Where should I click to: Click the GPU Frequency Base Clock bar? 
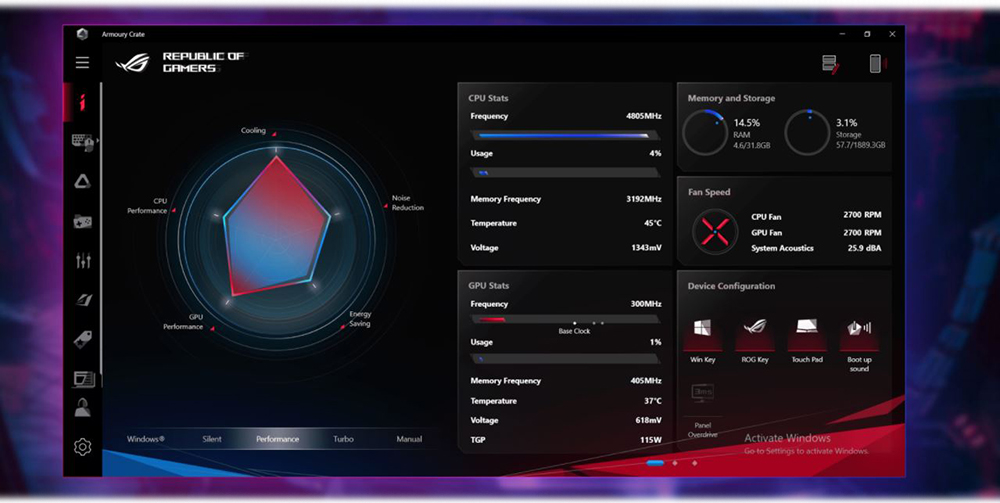565,320
